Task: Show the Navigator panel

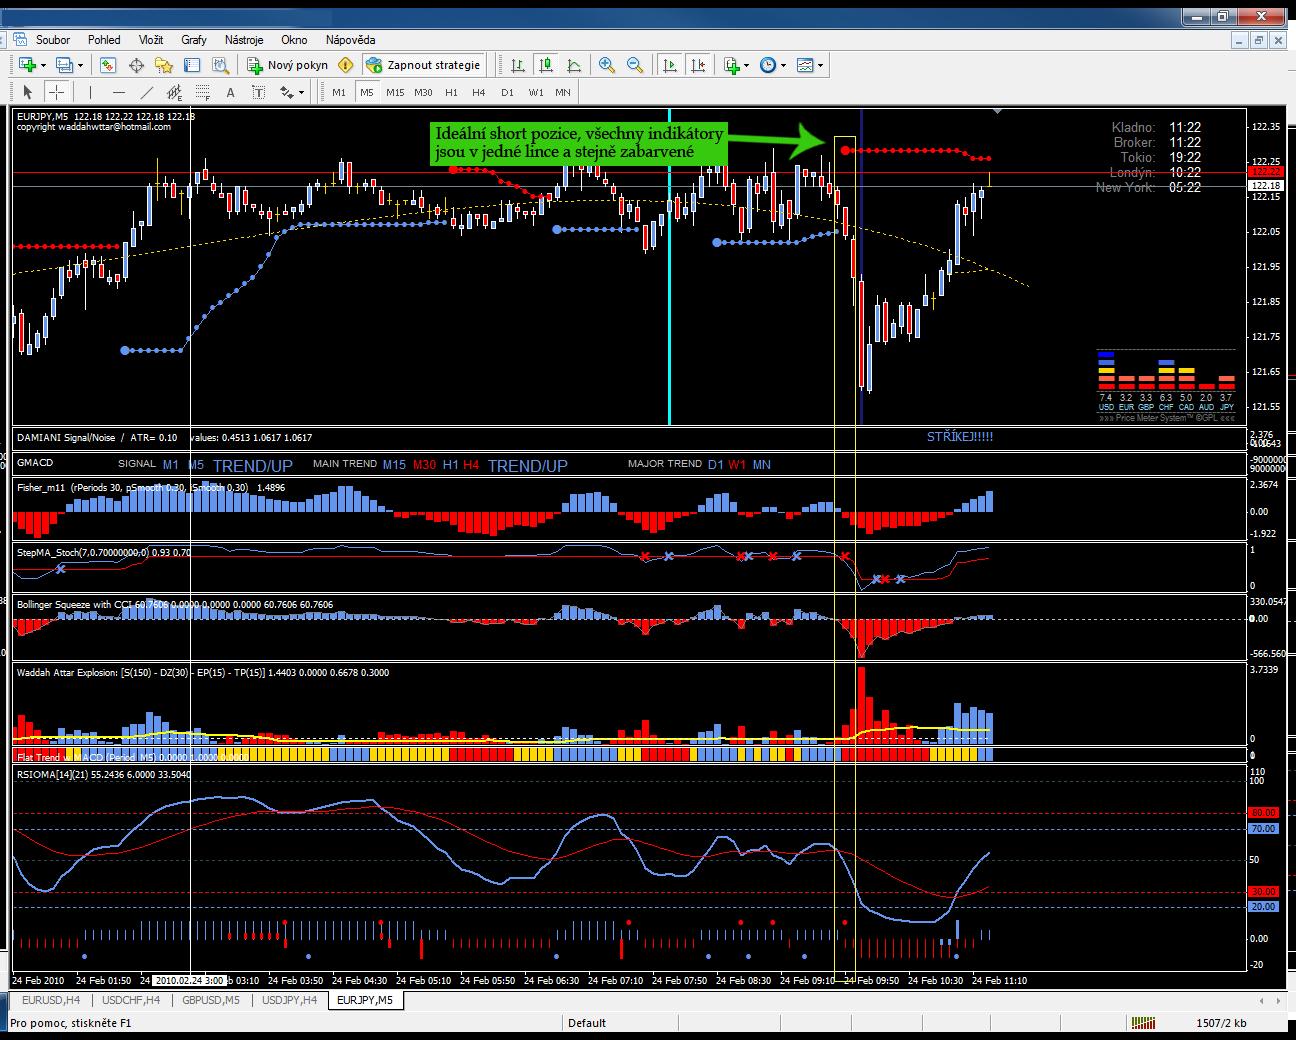Action: 164,65
